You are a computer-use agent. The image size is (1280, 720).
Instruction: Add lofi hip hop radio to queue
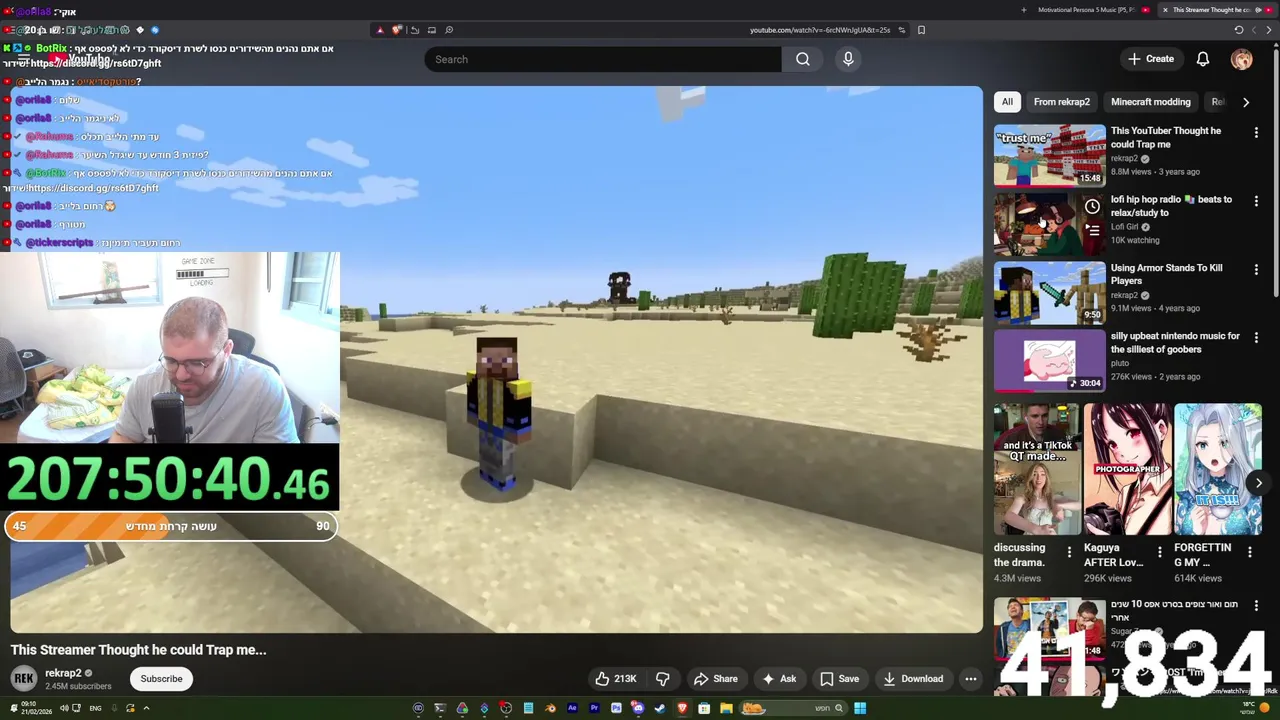tap(1092, 230)
